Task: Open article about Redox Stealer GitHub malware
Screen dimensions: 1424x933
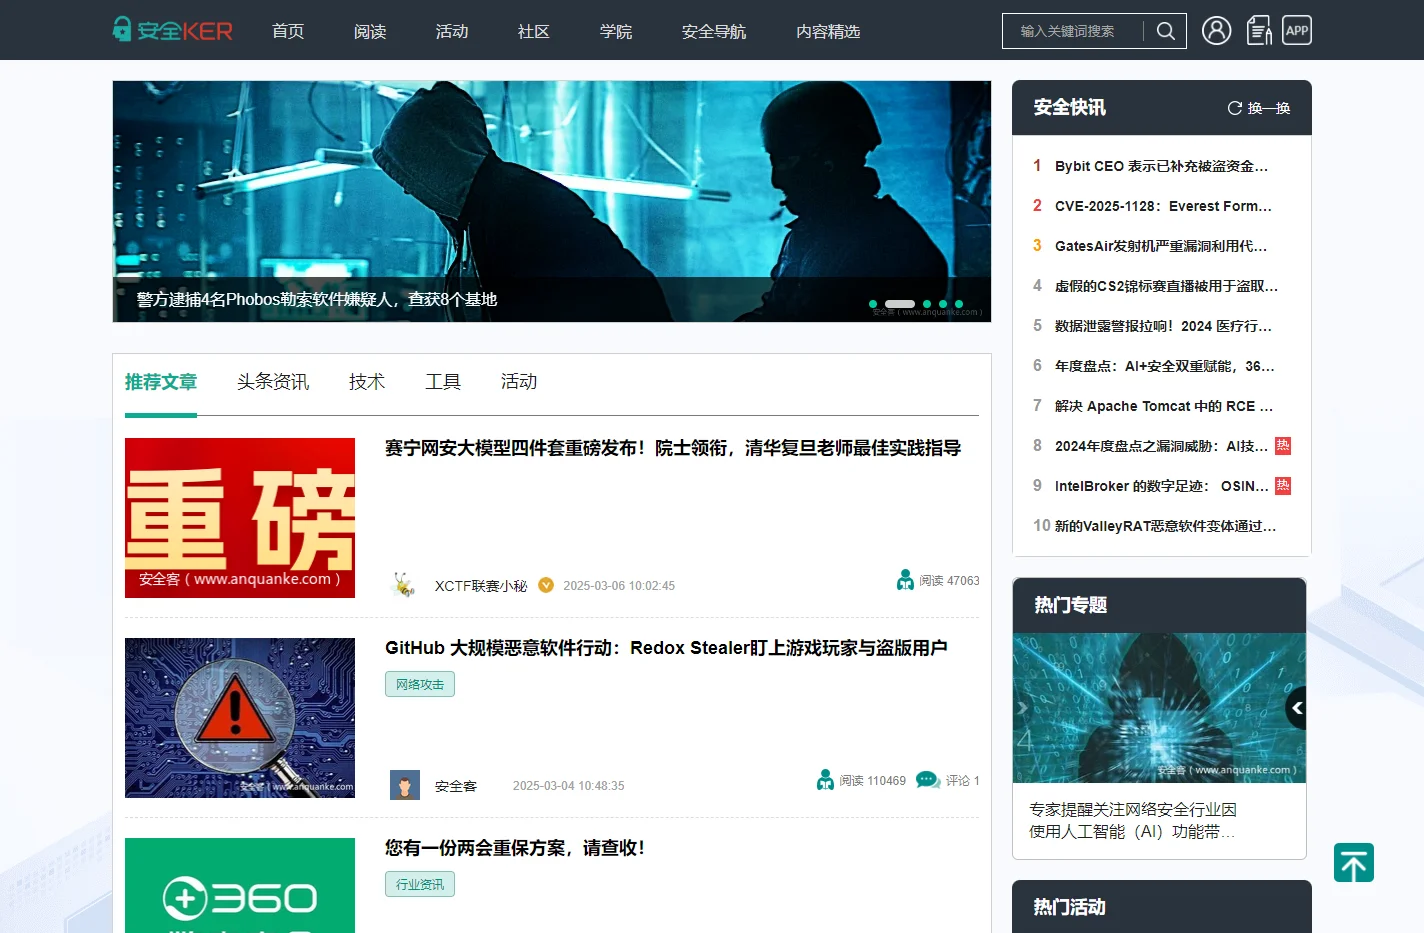Action: pos(666,648)
